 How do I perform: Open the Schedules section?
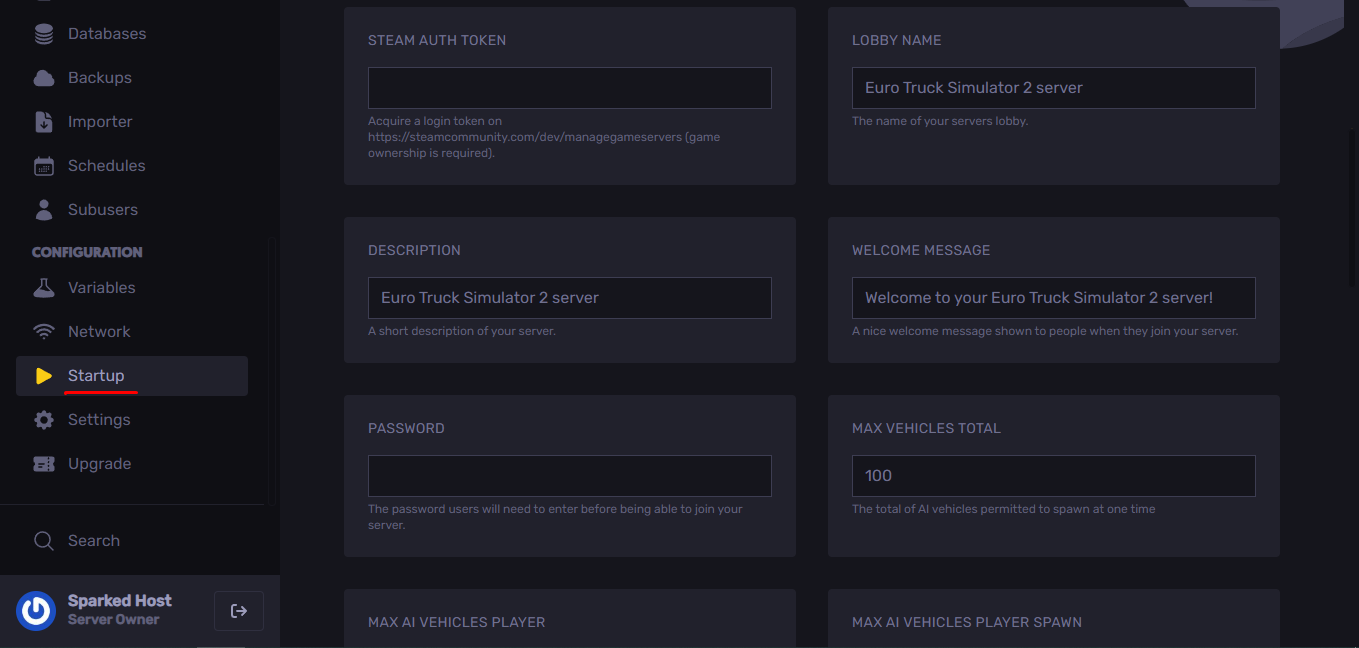pos(132,166)
